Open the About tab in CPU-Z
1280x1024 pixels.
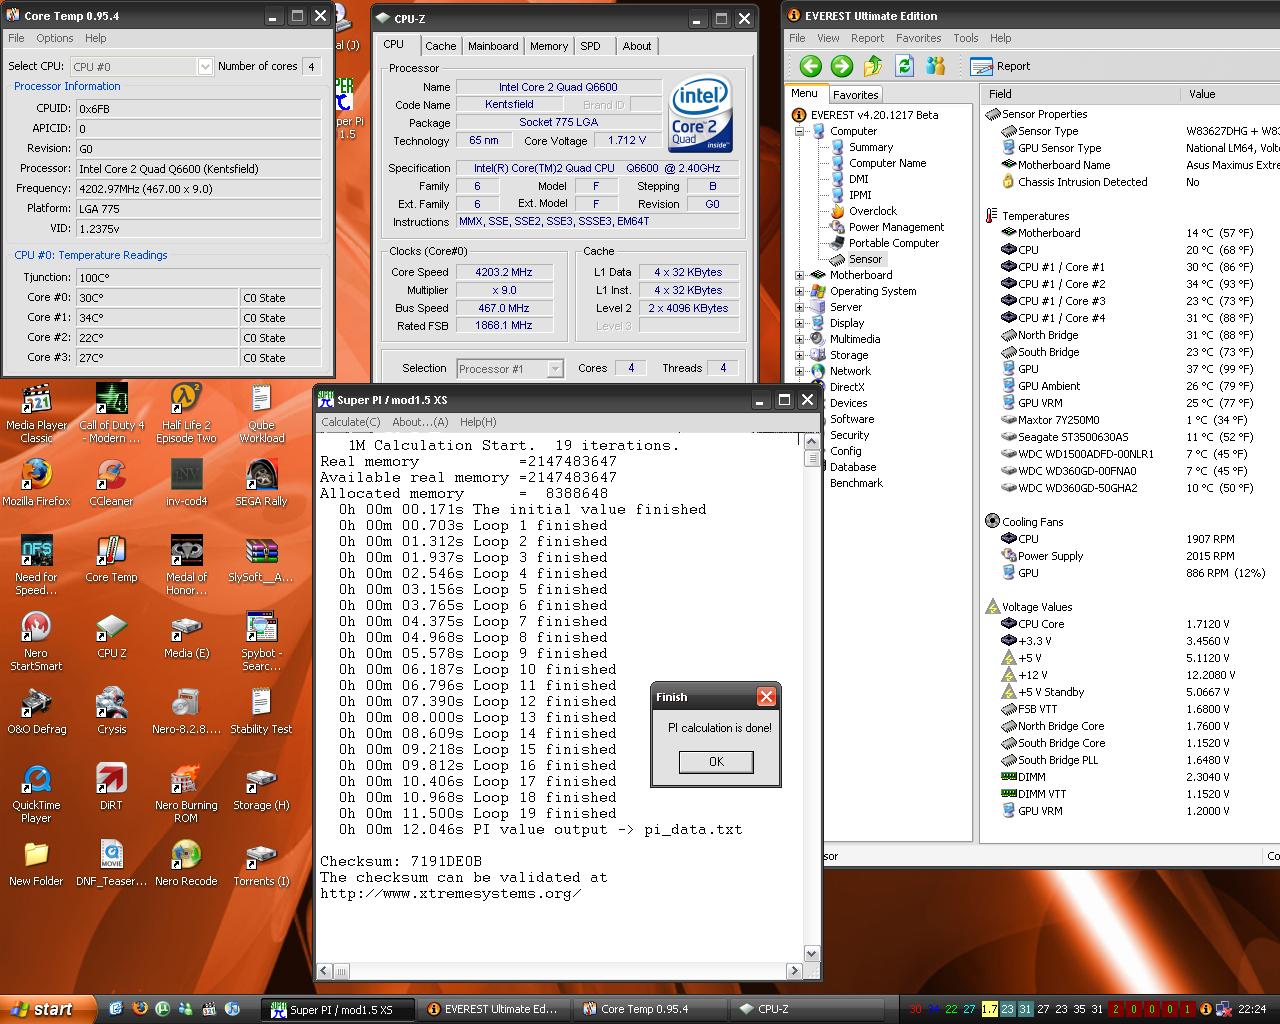point(637,46)
